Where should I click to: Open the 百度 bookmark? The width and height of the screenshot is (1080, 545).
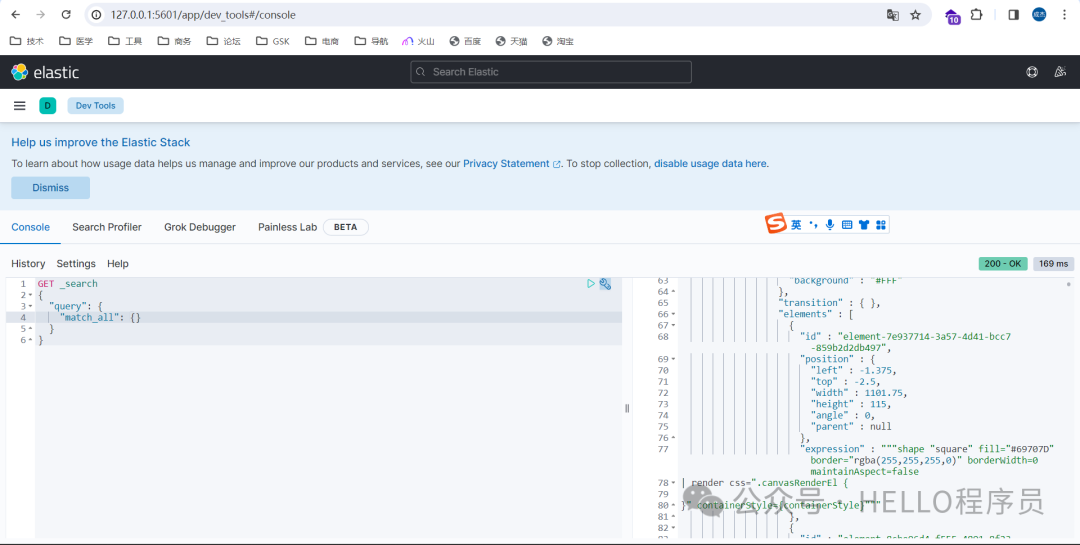(465, 41)
